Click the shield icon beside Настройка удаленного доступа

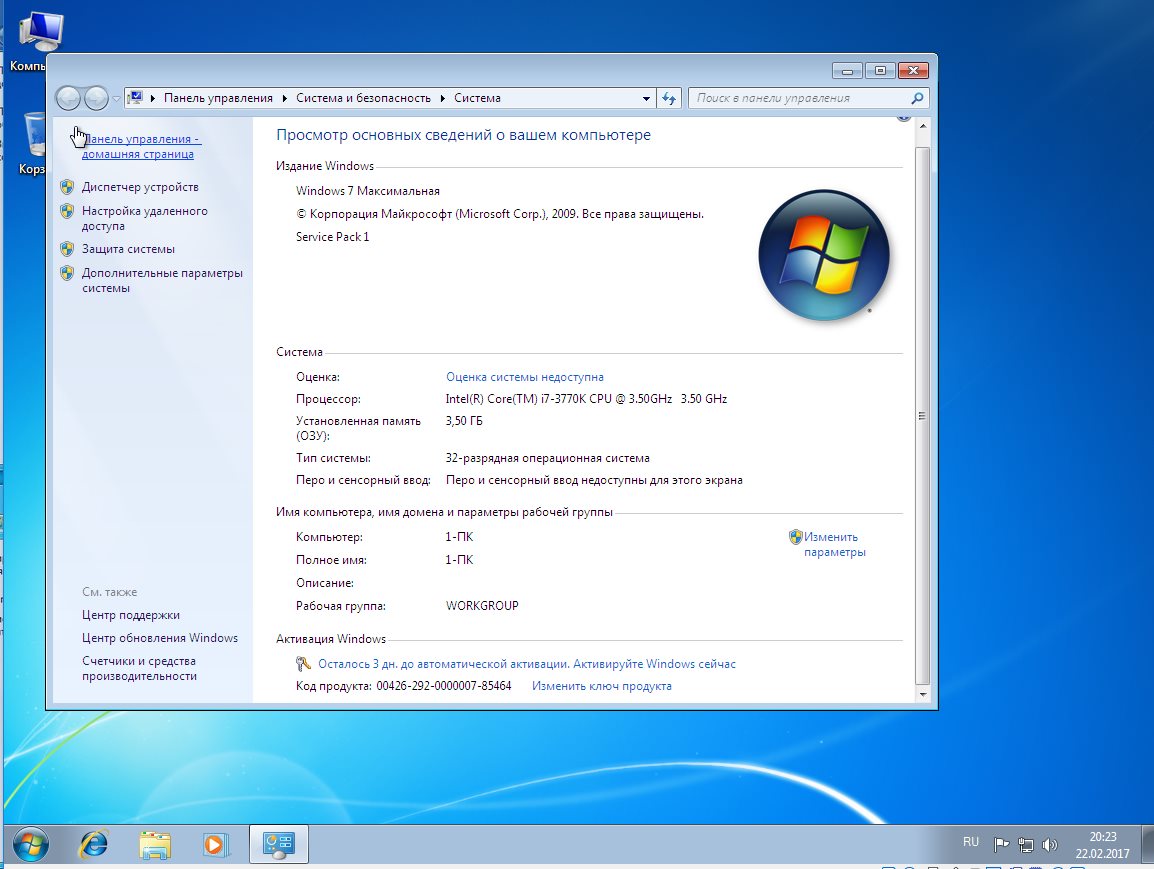point(67,211)
